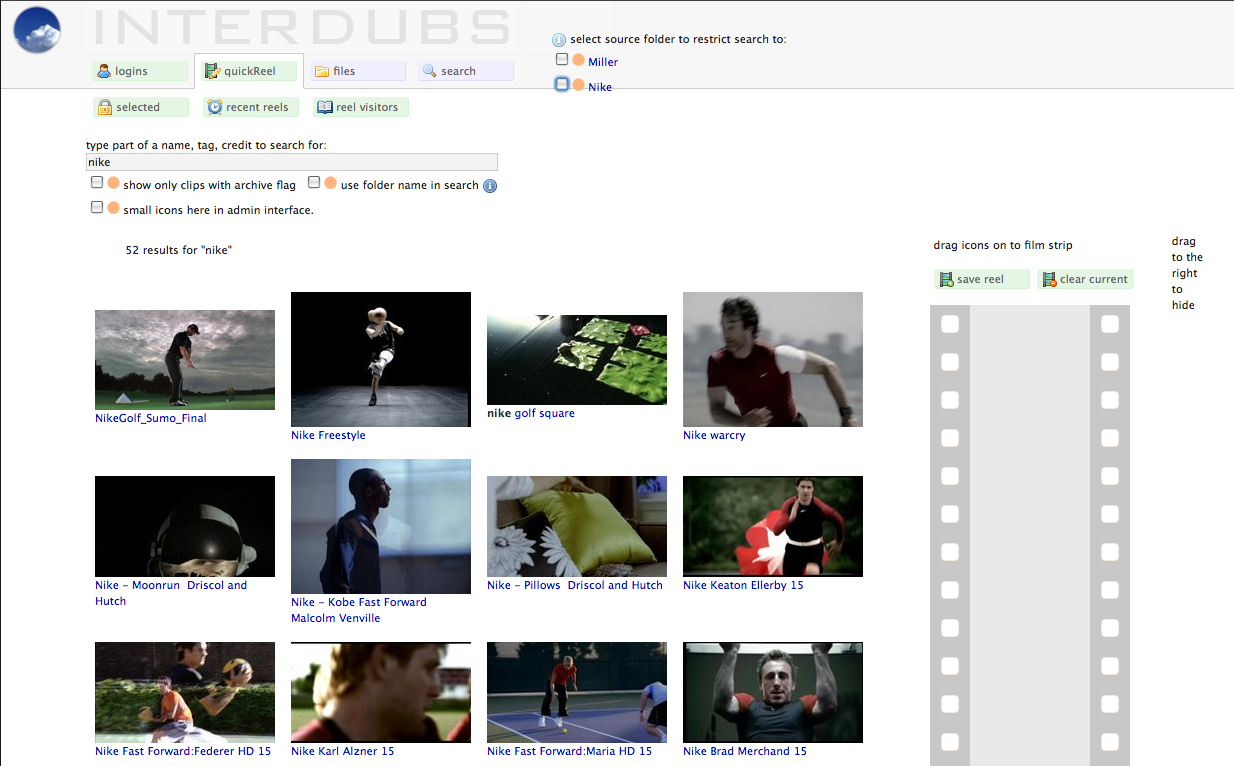Image resolution: width=1234 pixels, height=766 pixels.
Task: Click the padlock icon on 'selected'
Action: point(105,107)
